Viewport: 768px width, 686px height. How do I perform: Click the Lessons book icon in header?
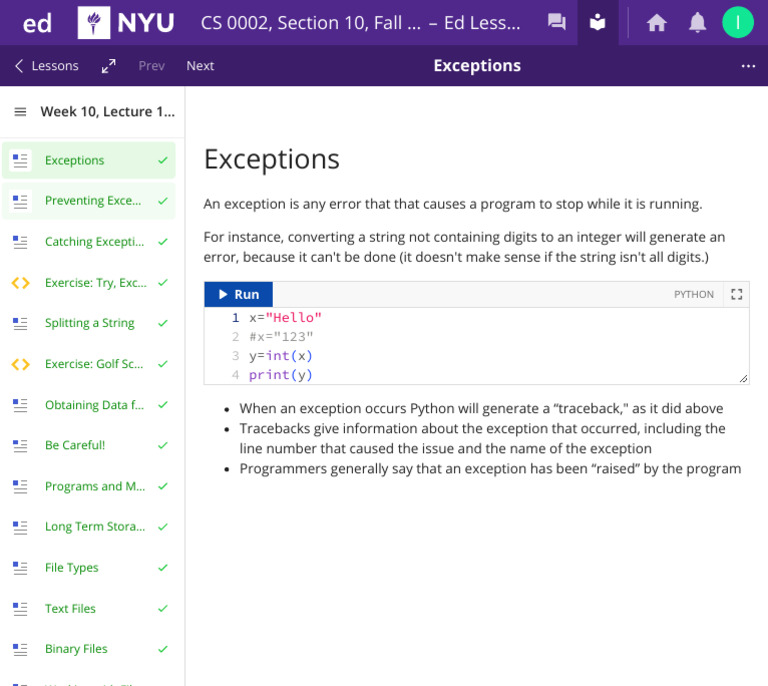(598, 23)
